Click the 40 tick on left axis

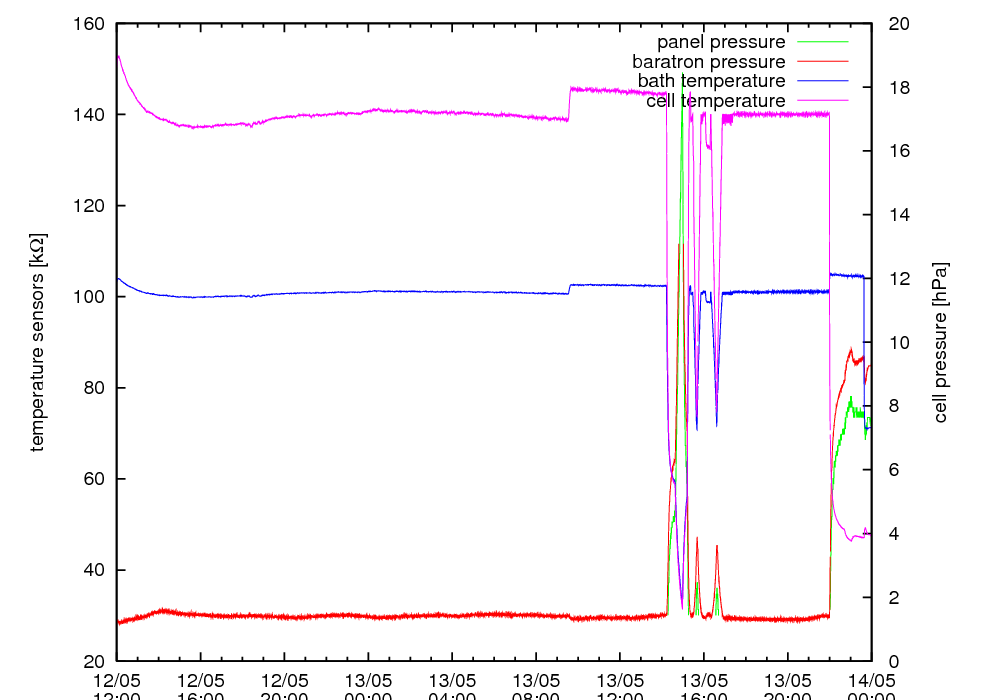pos(92,570)
